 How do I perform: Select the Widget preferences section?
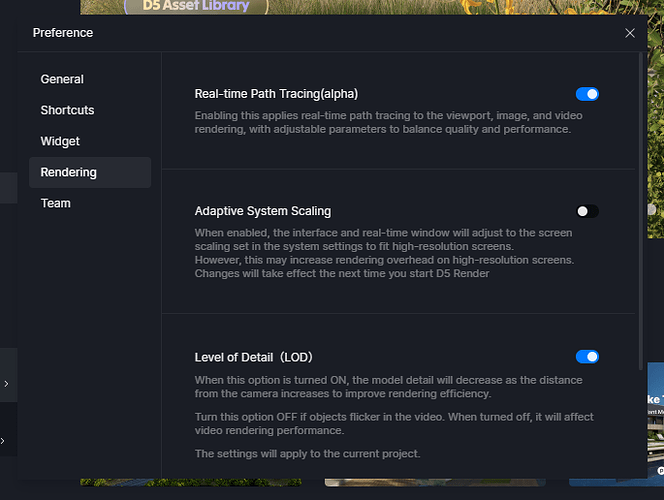coord(60,141)
